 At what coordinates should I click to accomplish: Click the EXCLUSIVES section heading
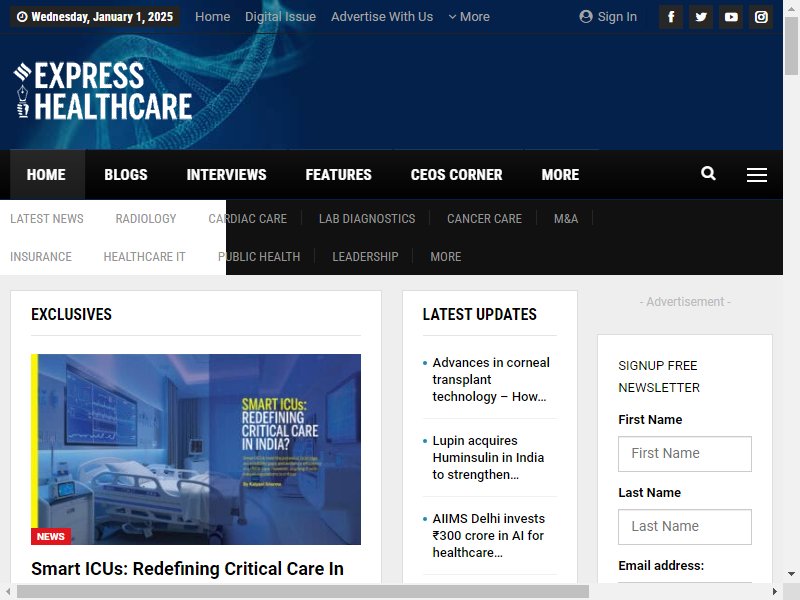pos(71,314)
